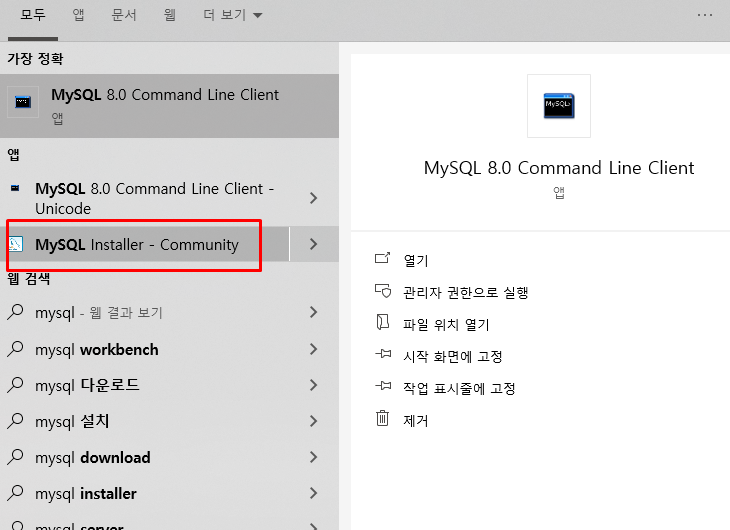
Task: Expand arrow for Command Line Client - Unicode
Action: (314, 198)
